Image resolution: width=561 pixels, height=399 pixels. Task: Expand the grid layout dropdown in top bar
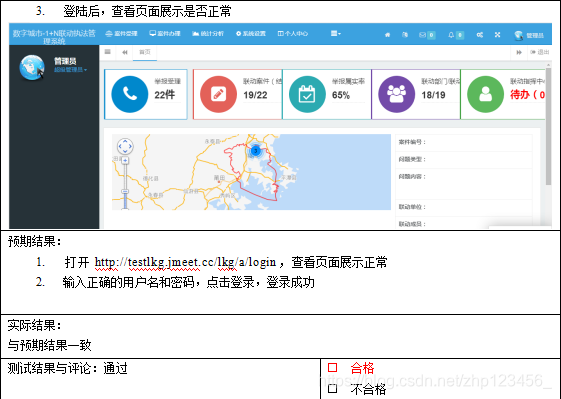click(x=336, y=34)
